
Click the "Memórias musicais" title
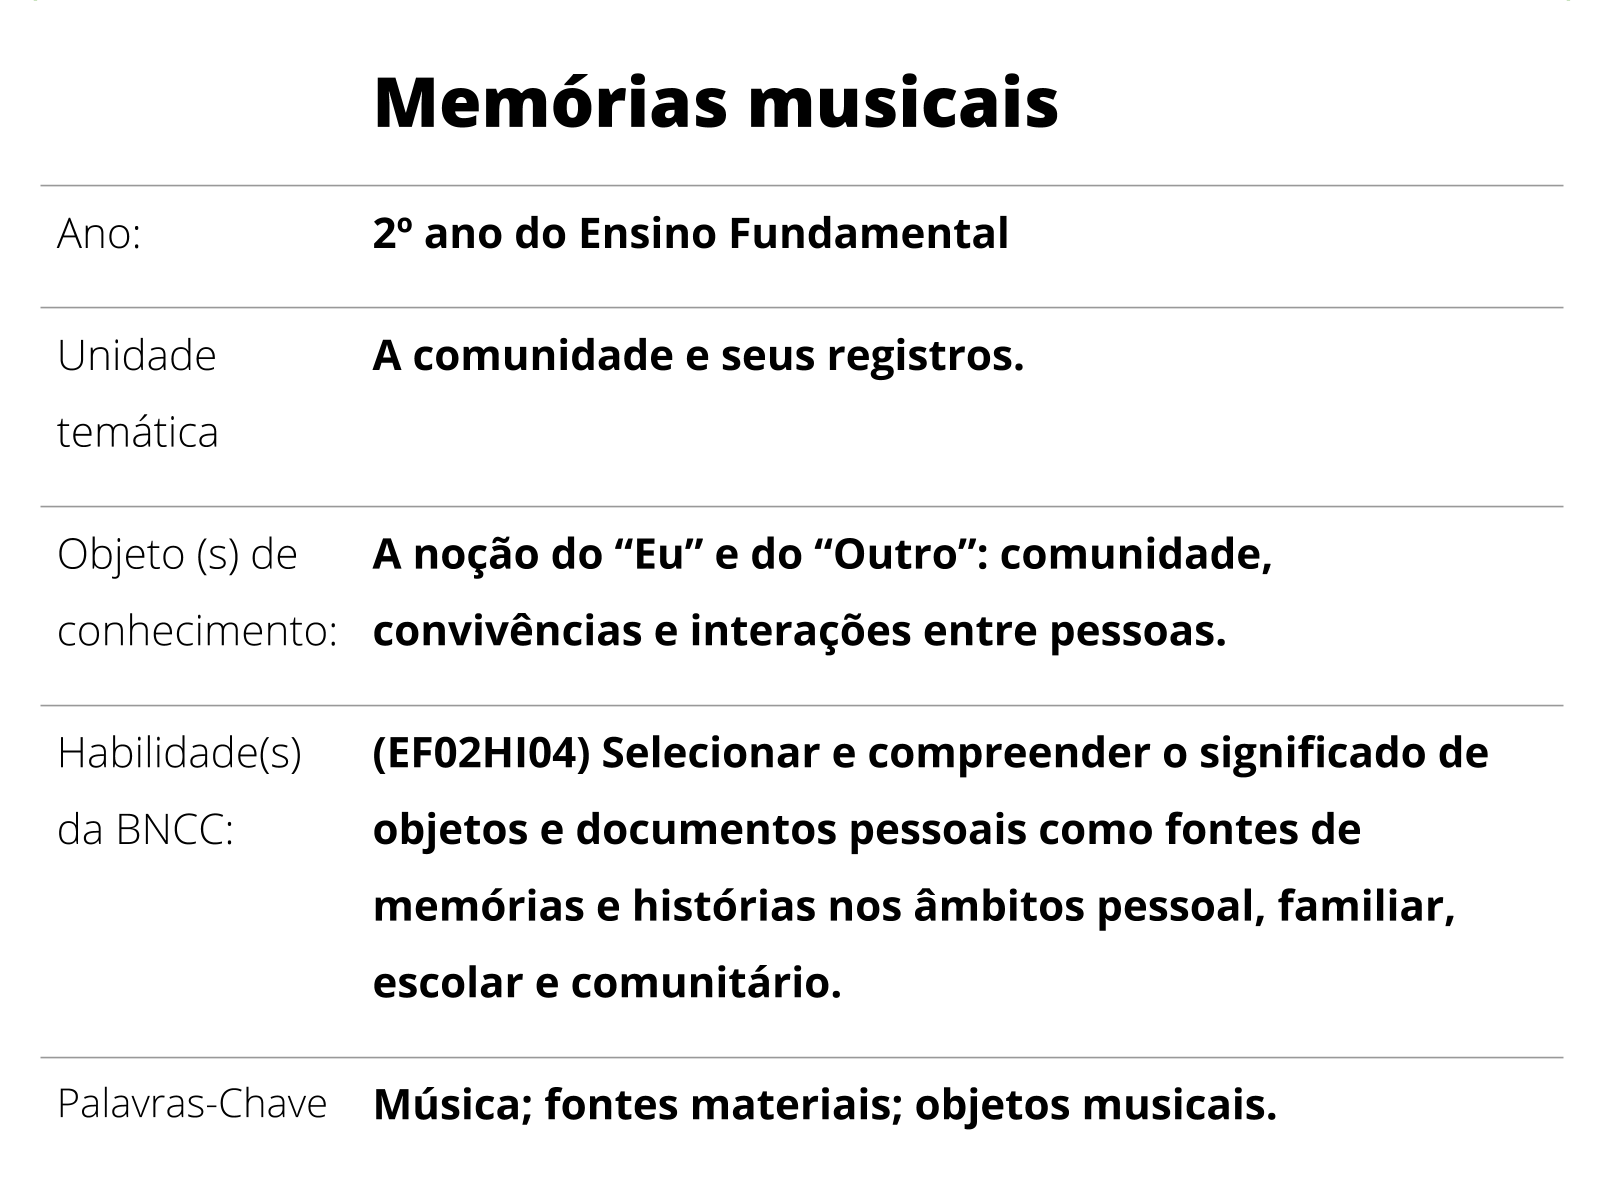pos(715,102)
